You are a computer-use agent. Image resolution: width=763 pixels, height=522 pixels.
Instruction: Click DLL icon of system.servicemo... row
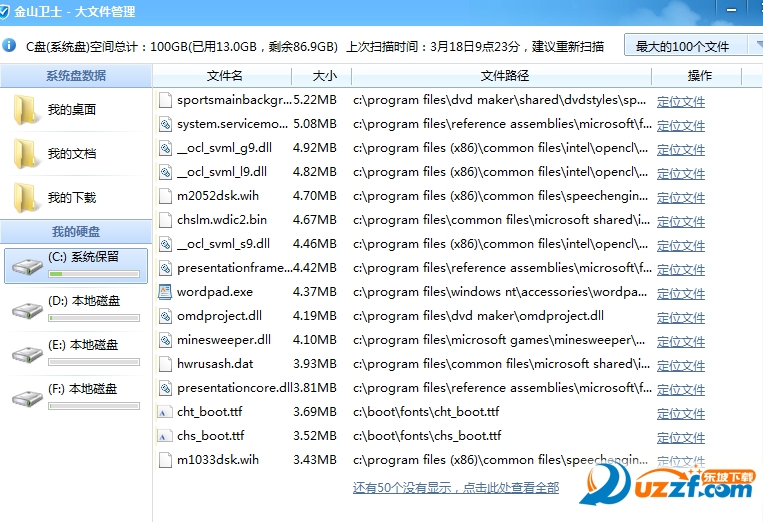165,124
